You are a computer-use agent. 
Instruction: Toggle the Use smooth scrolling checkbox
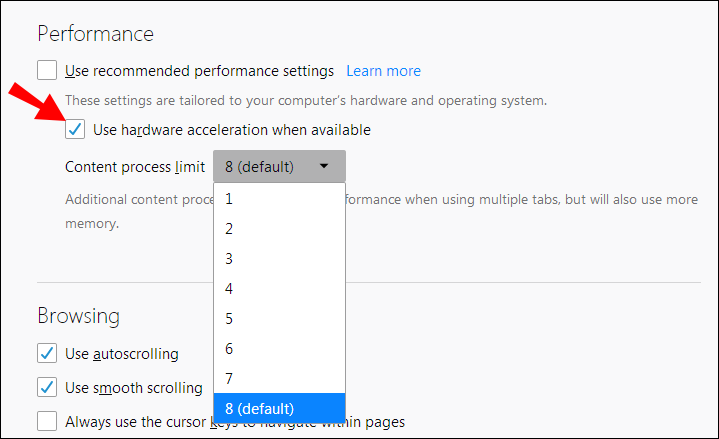pos(47,387)
